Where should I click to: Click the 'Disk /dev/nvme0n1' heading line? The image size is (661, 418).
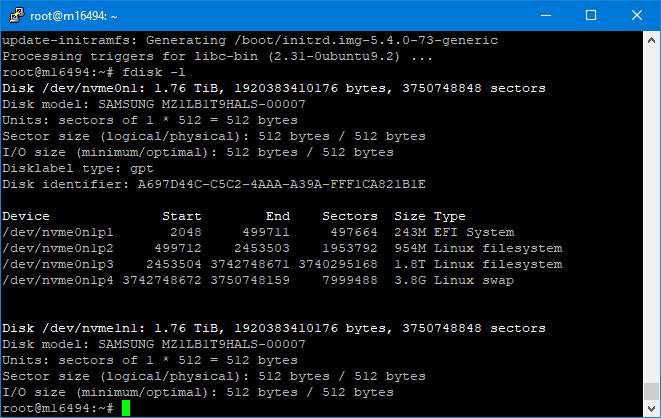point(274,88)
